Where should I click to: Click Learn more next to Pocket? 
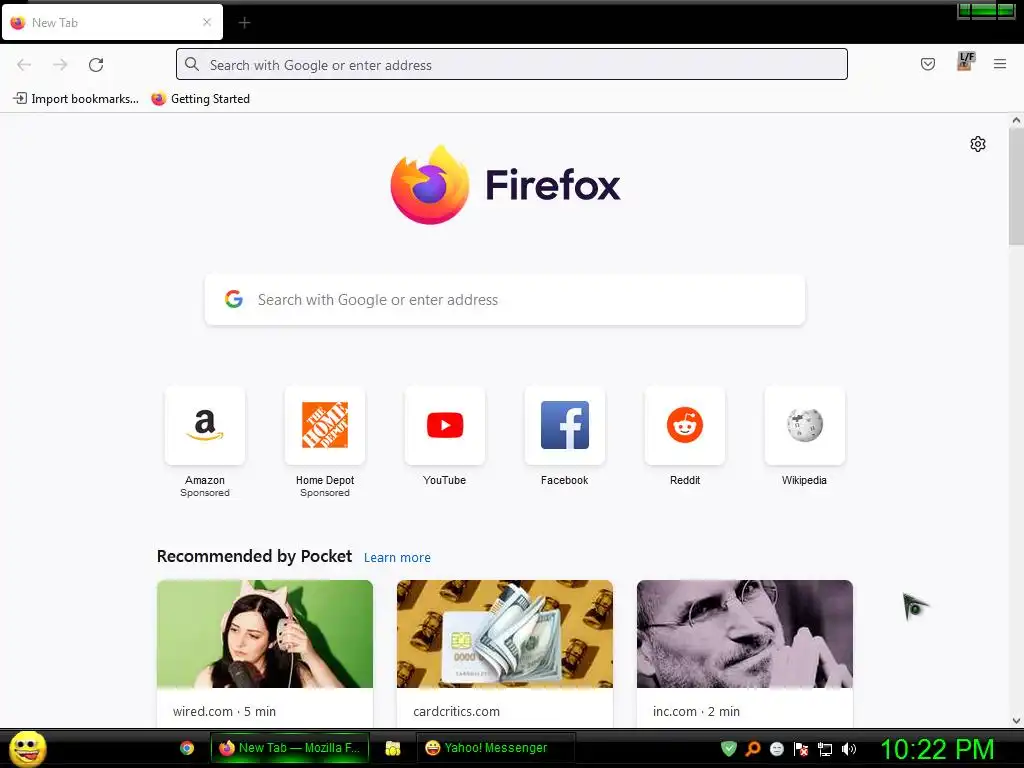(397, 558)
